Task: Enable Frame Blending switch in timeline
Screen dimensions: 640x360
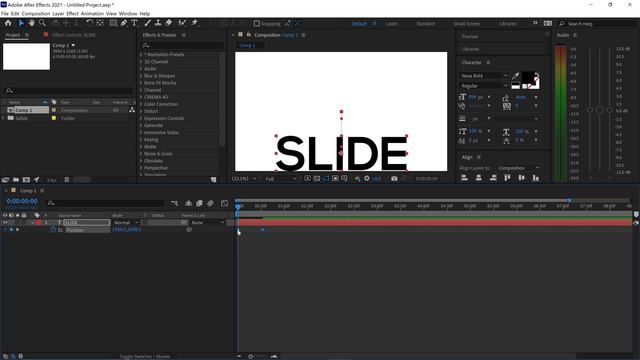Action: (x=199, y=203)
